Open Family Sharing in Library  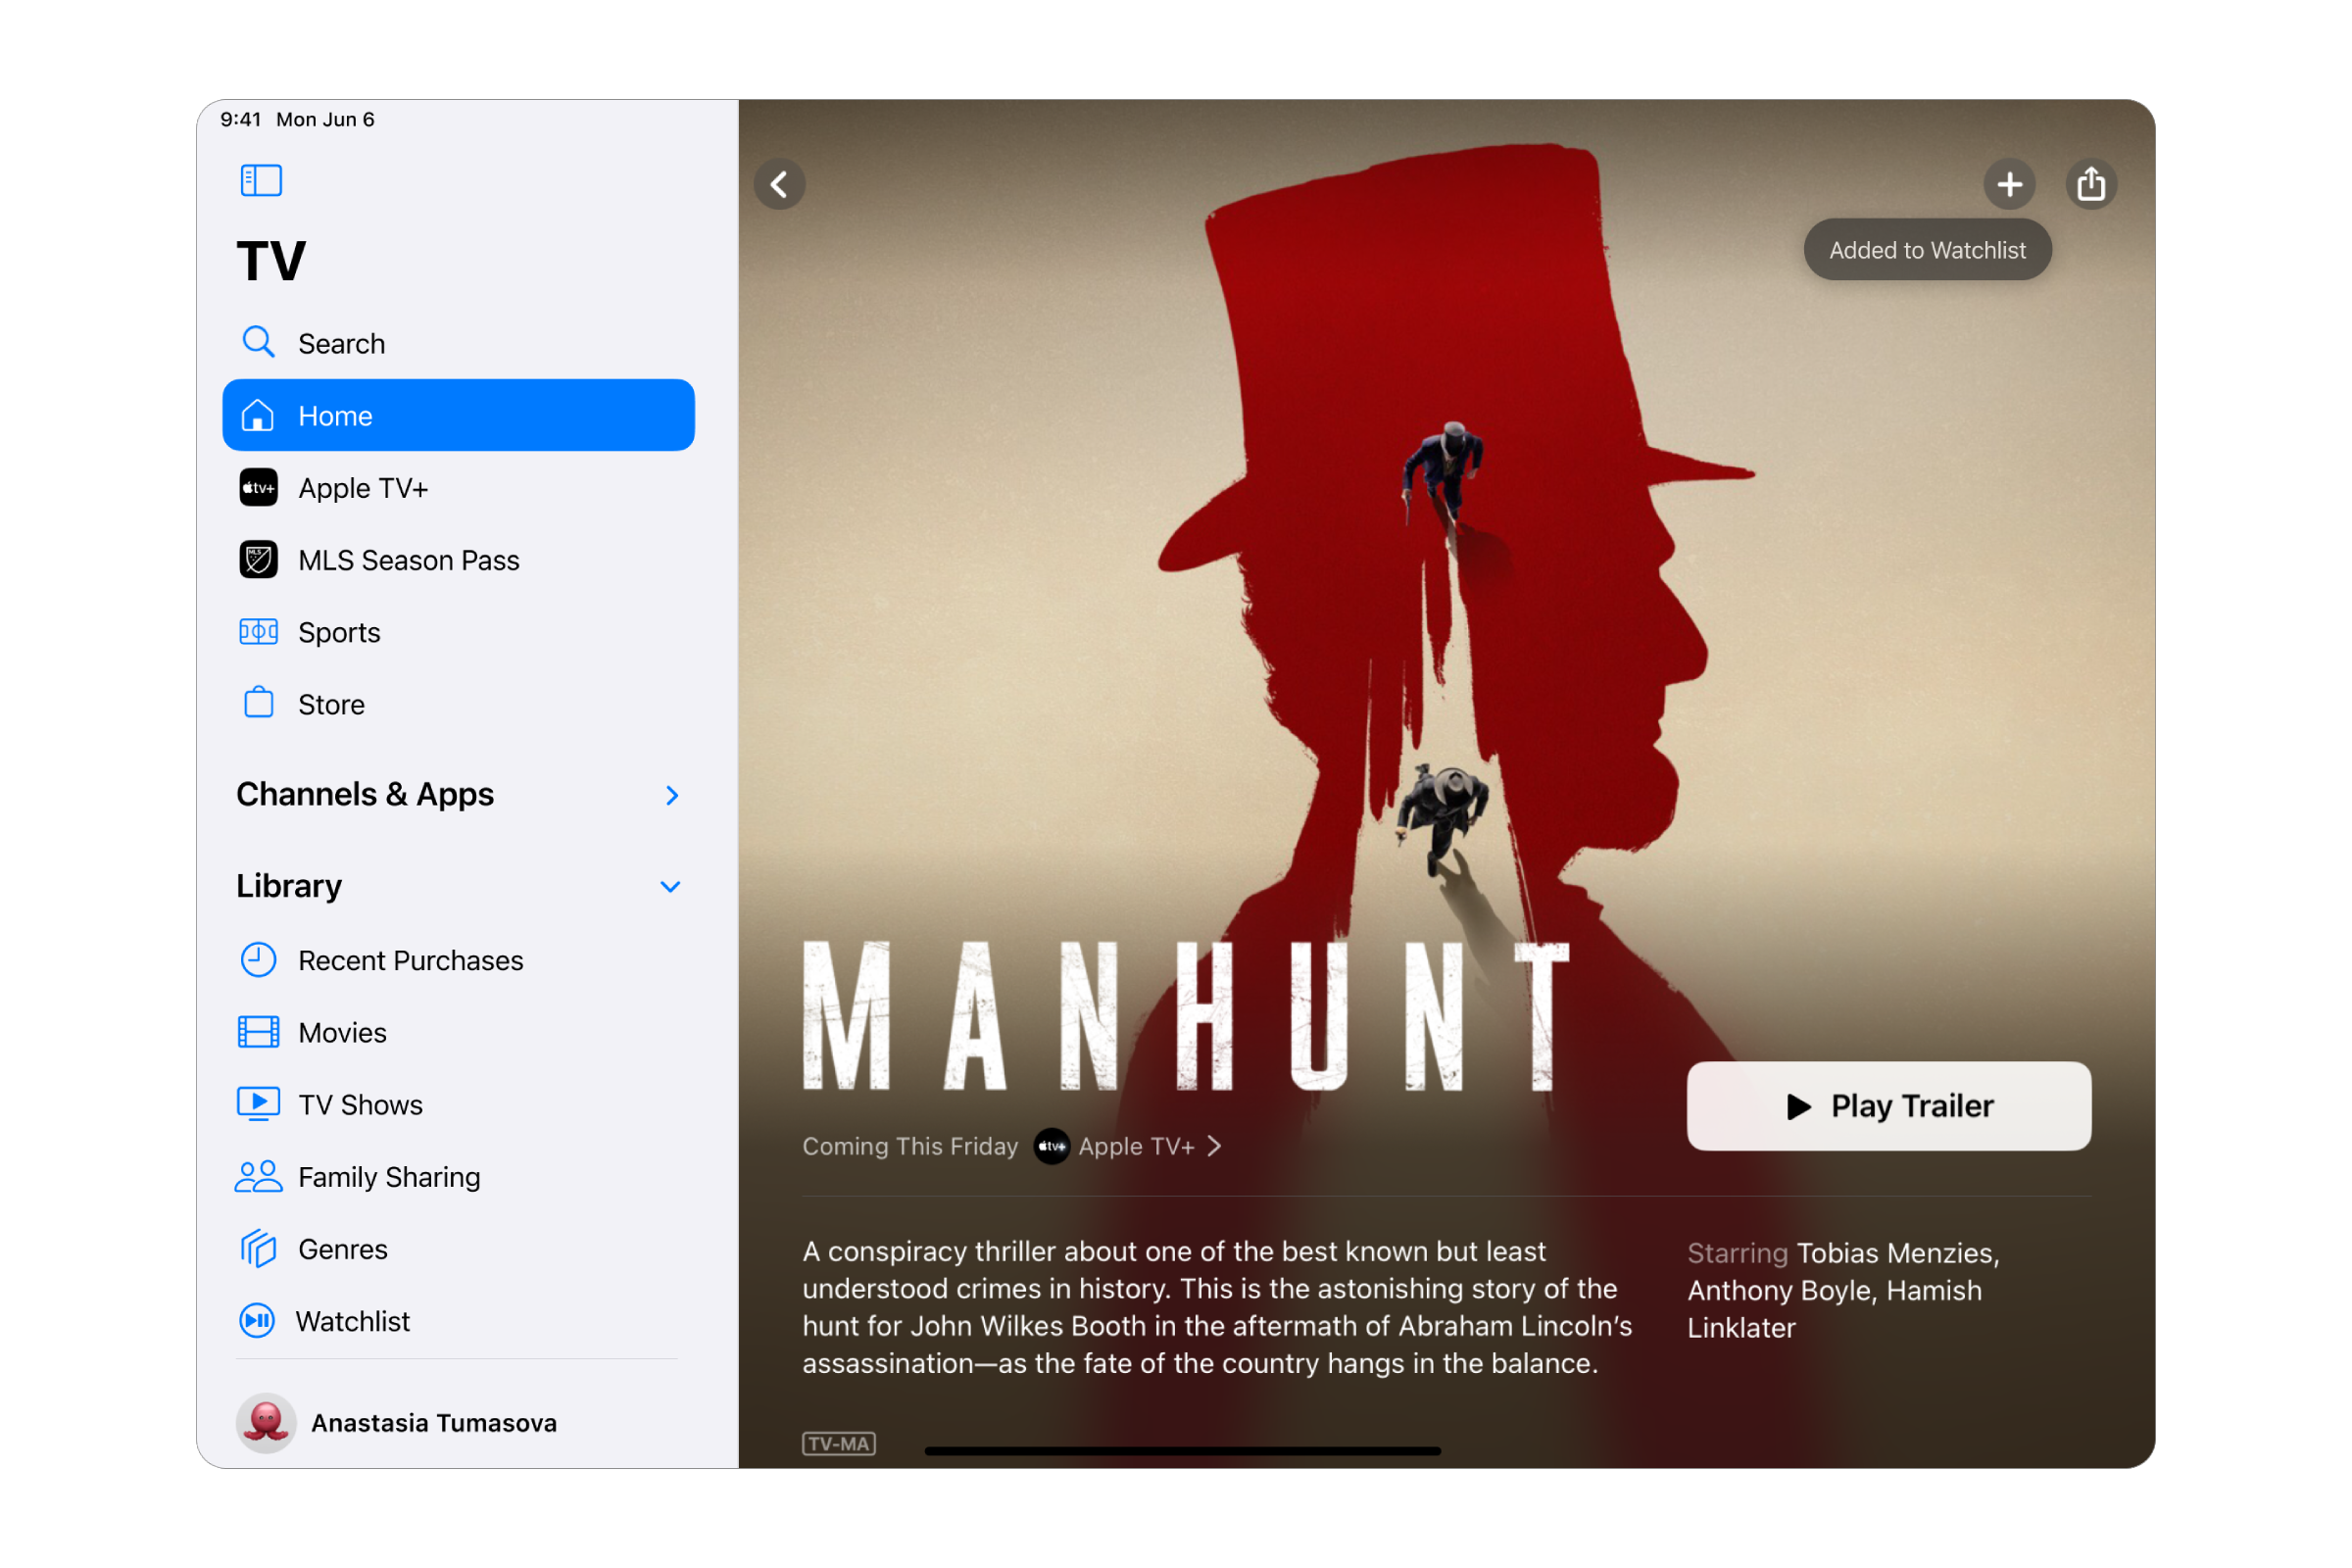[459, 1177]
